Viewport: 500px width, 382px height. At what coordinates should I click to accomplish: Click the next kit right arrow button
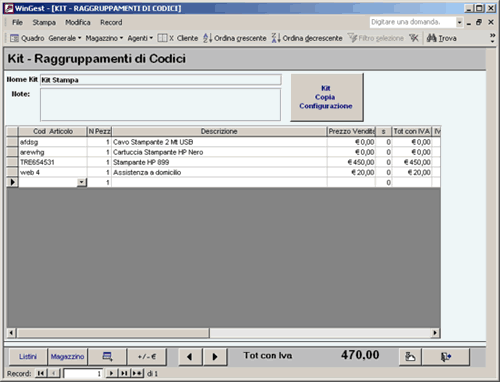[215, 357]
